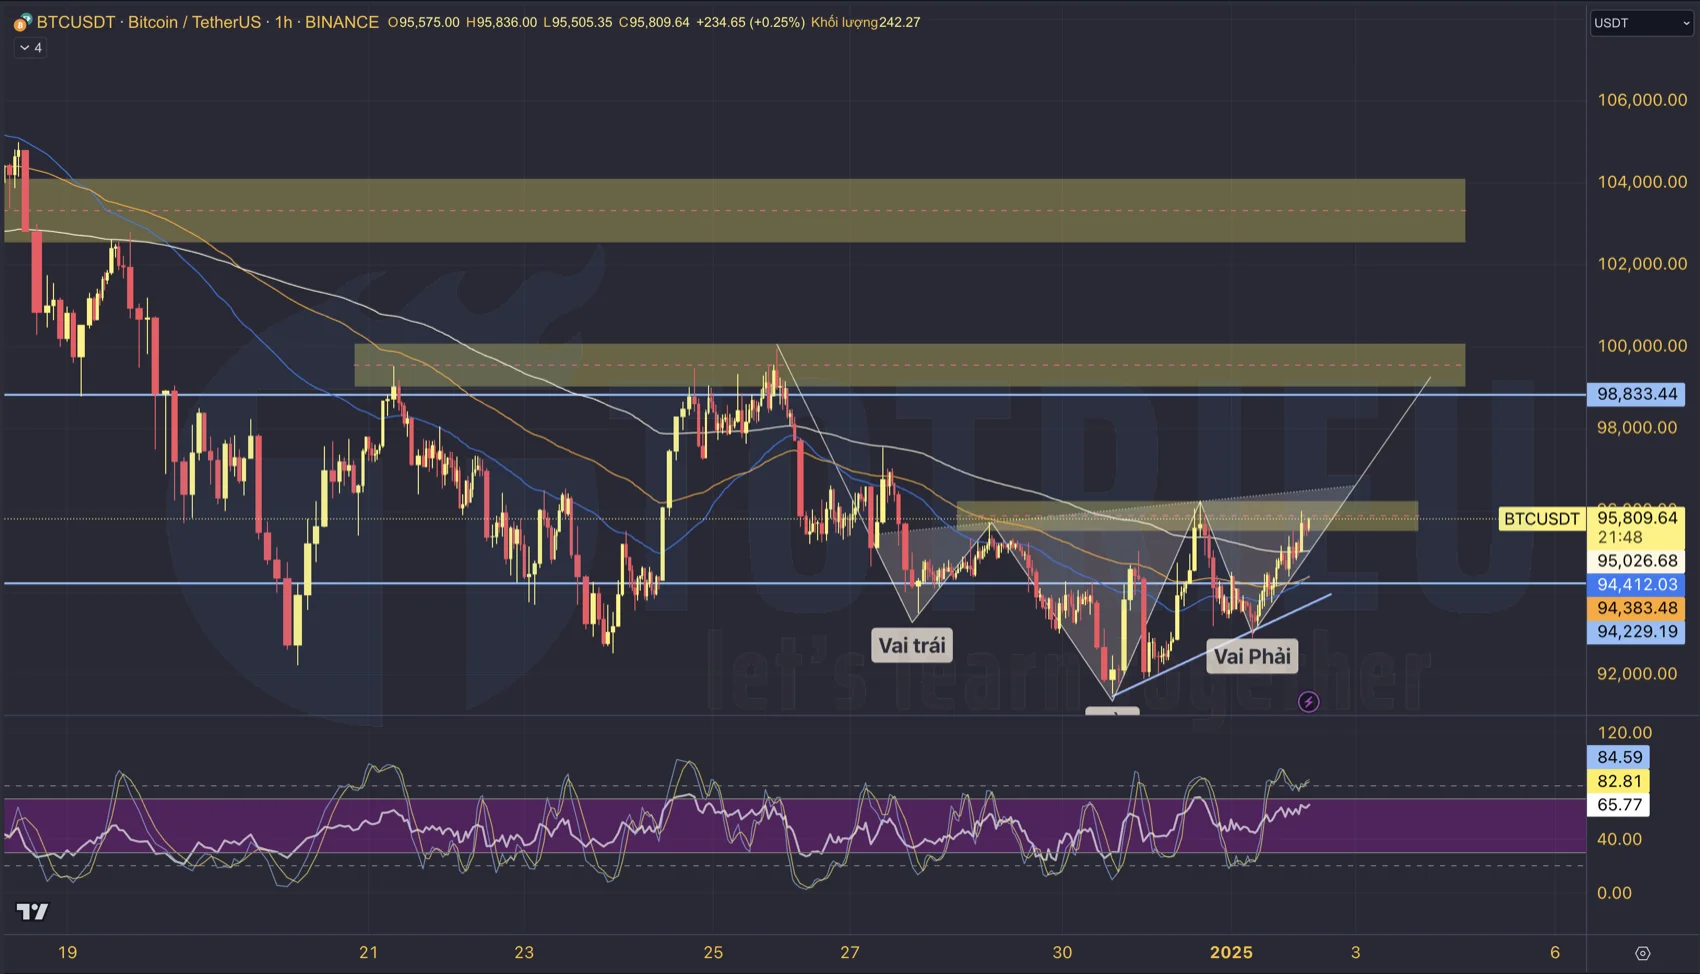Collapse the indicator legend showing 4
The height and width of the screenshot is (974, 1700).
point(30,48)
